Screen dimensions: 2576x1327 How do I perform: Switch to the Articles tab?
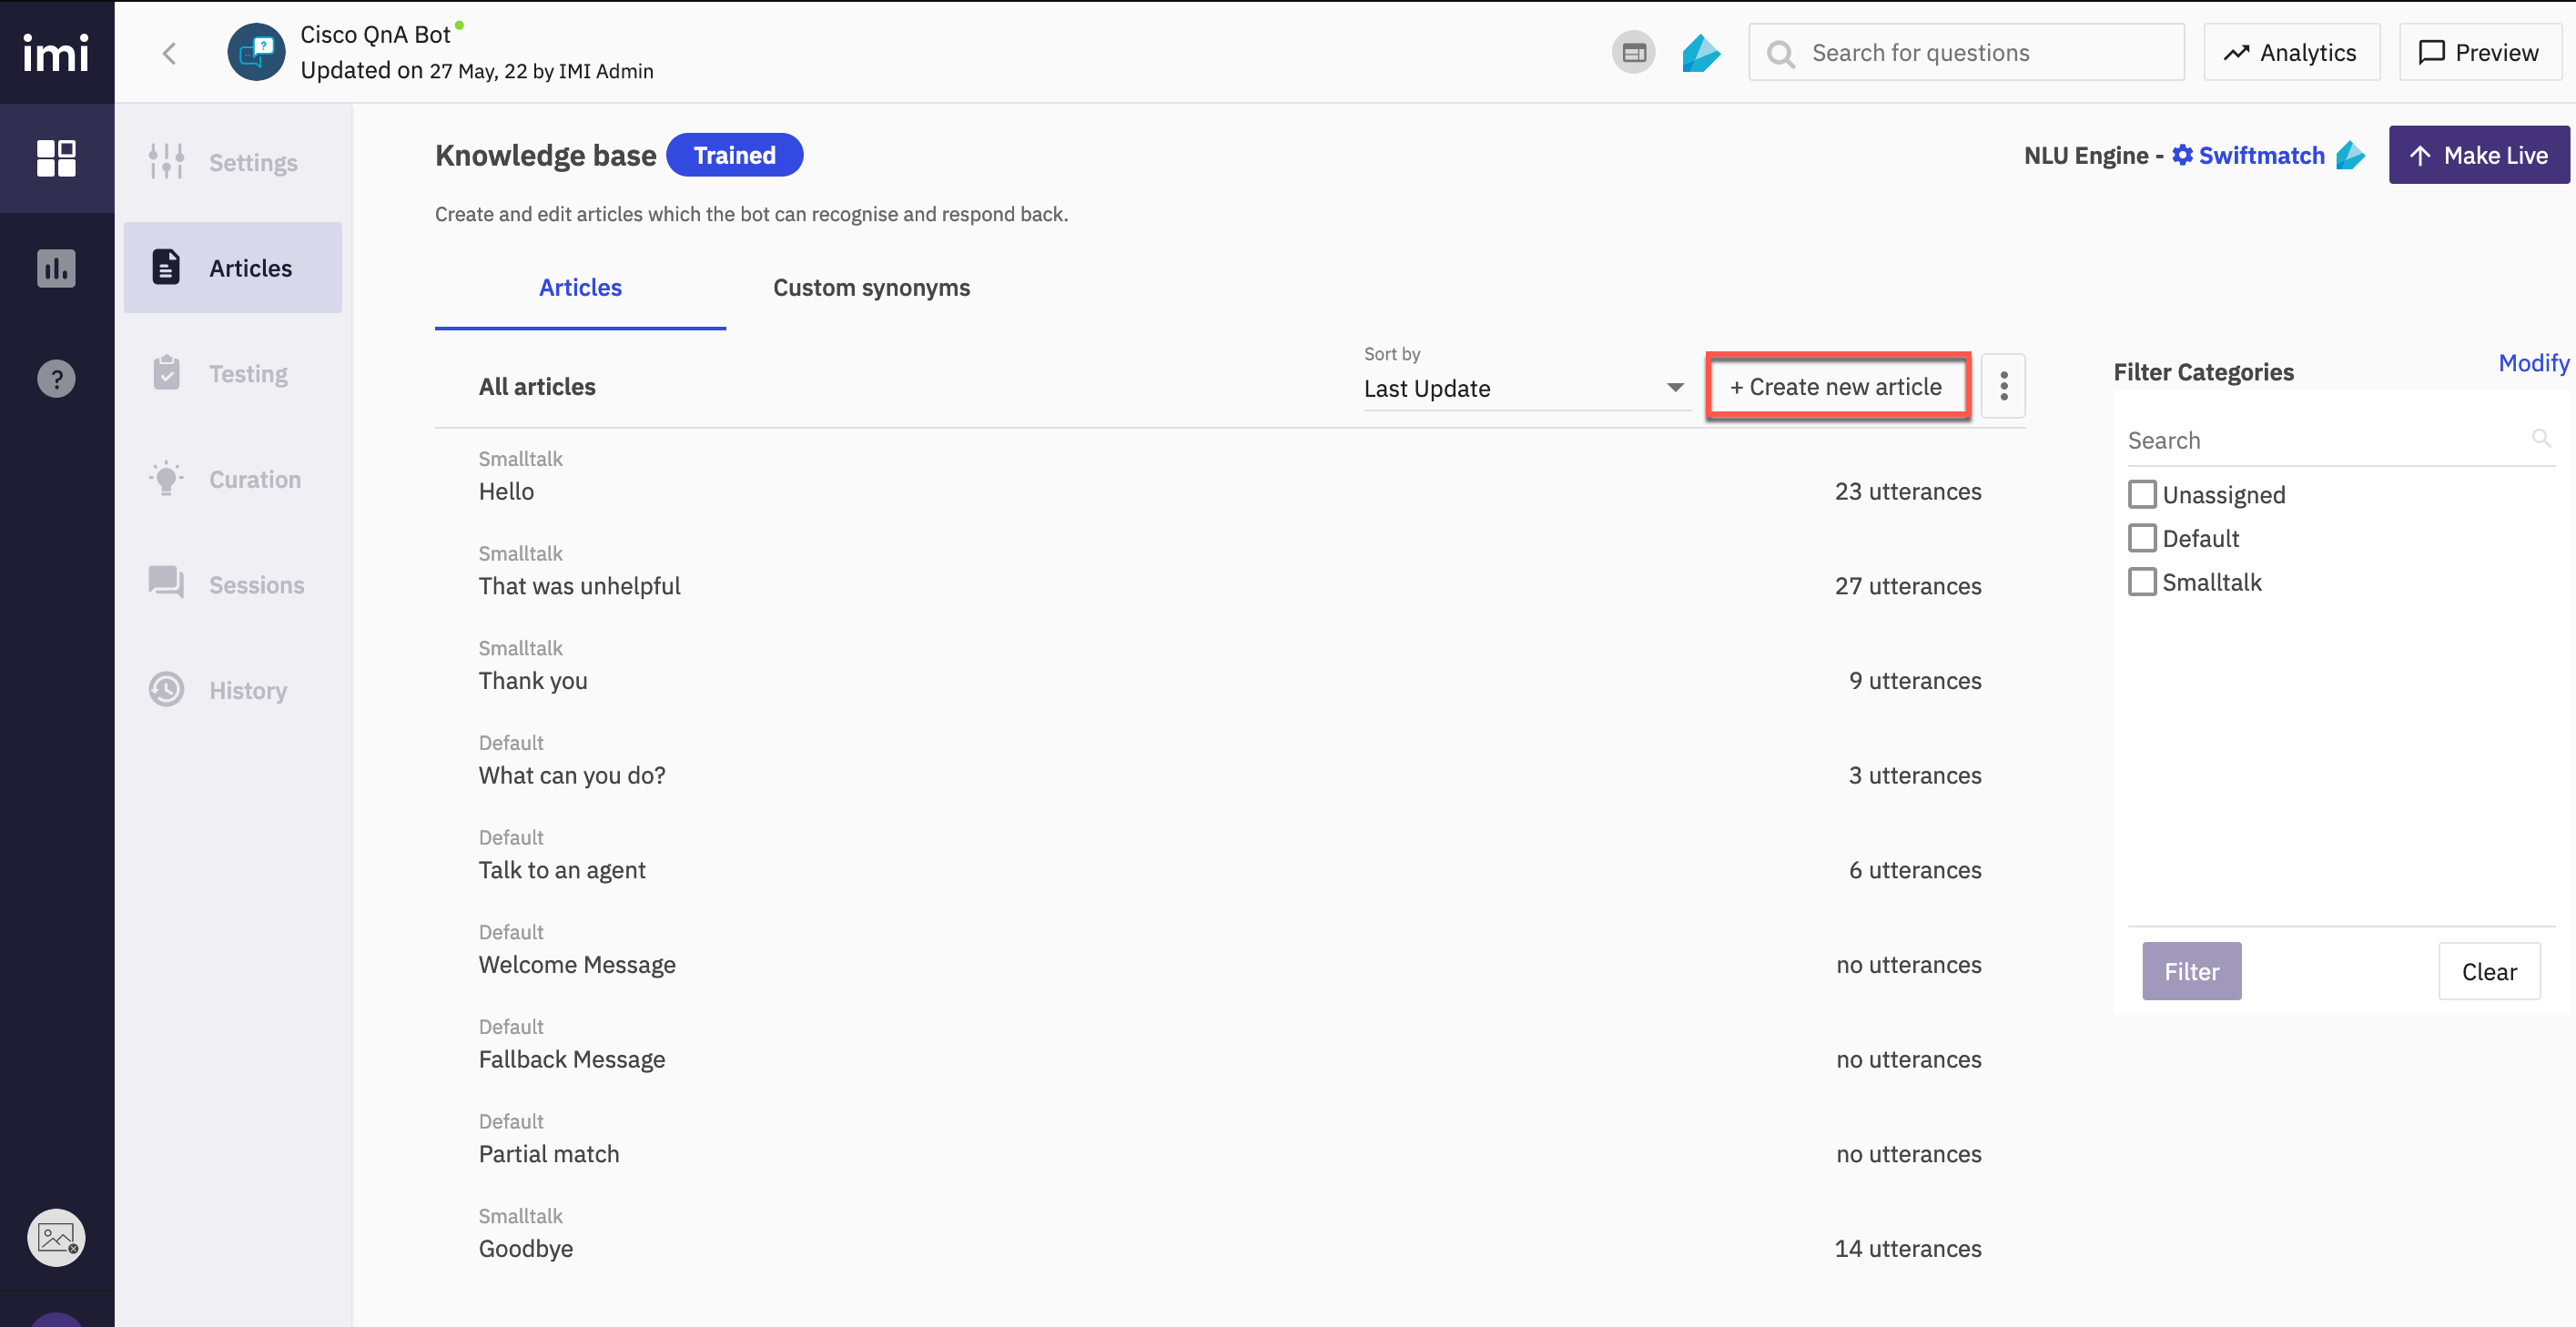point(580,287)
